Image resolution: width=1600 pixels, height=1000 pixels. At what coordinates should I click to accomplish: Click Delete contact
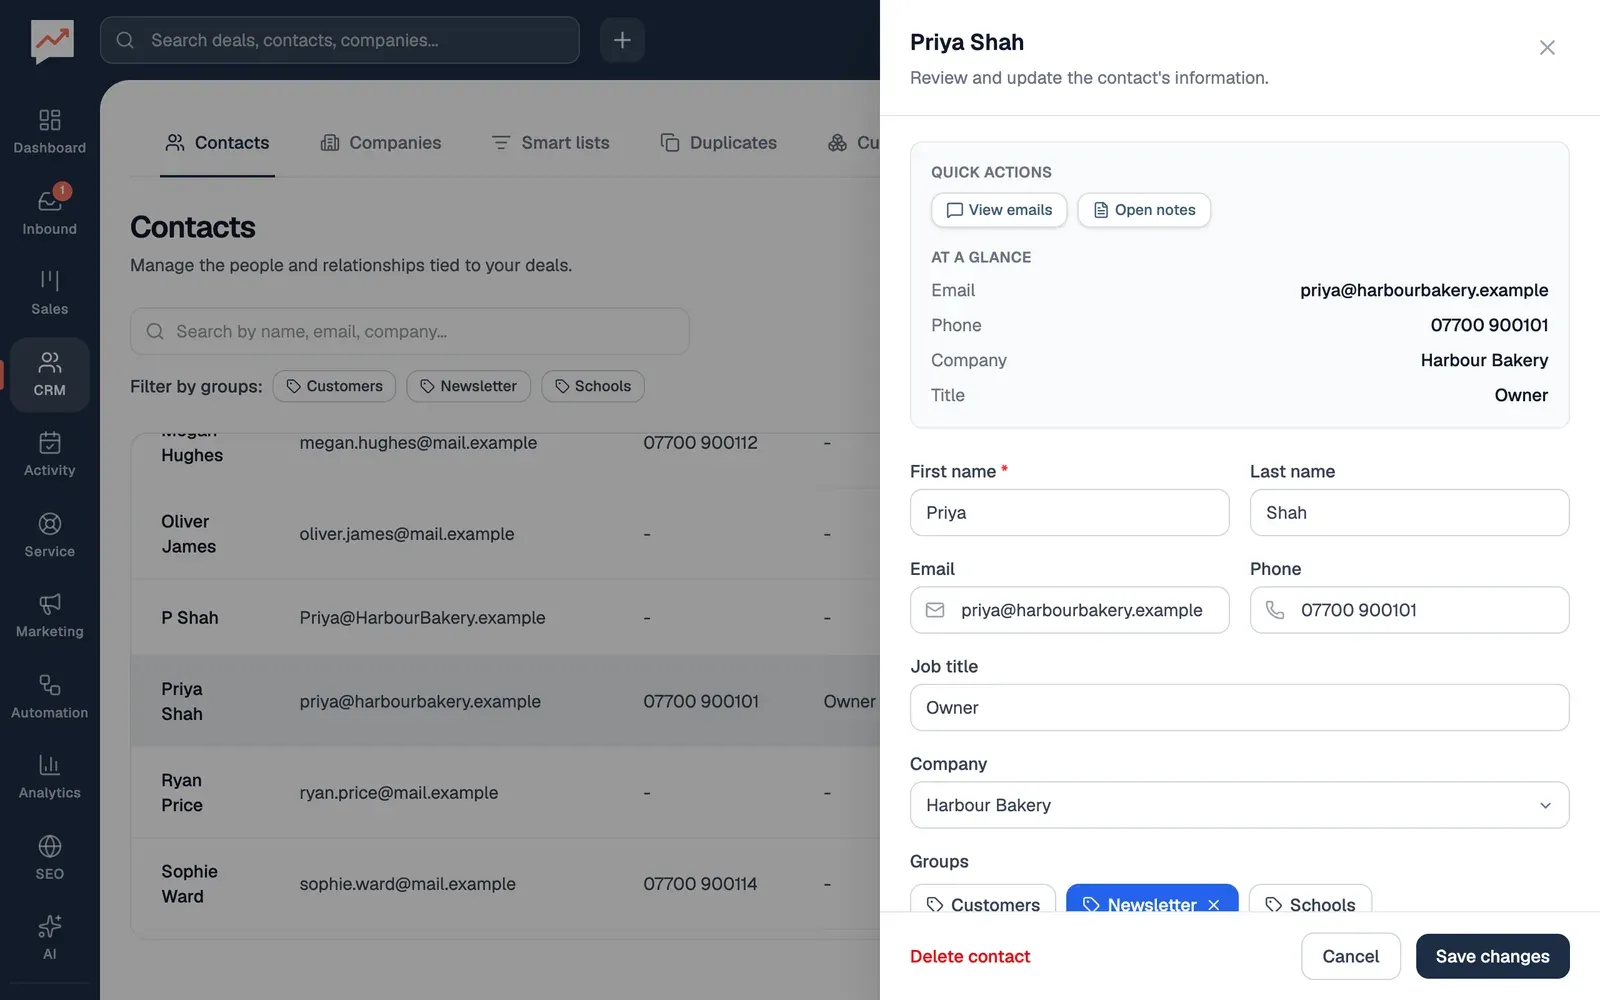[x=970, y=957]
